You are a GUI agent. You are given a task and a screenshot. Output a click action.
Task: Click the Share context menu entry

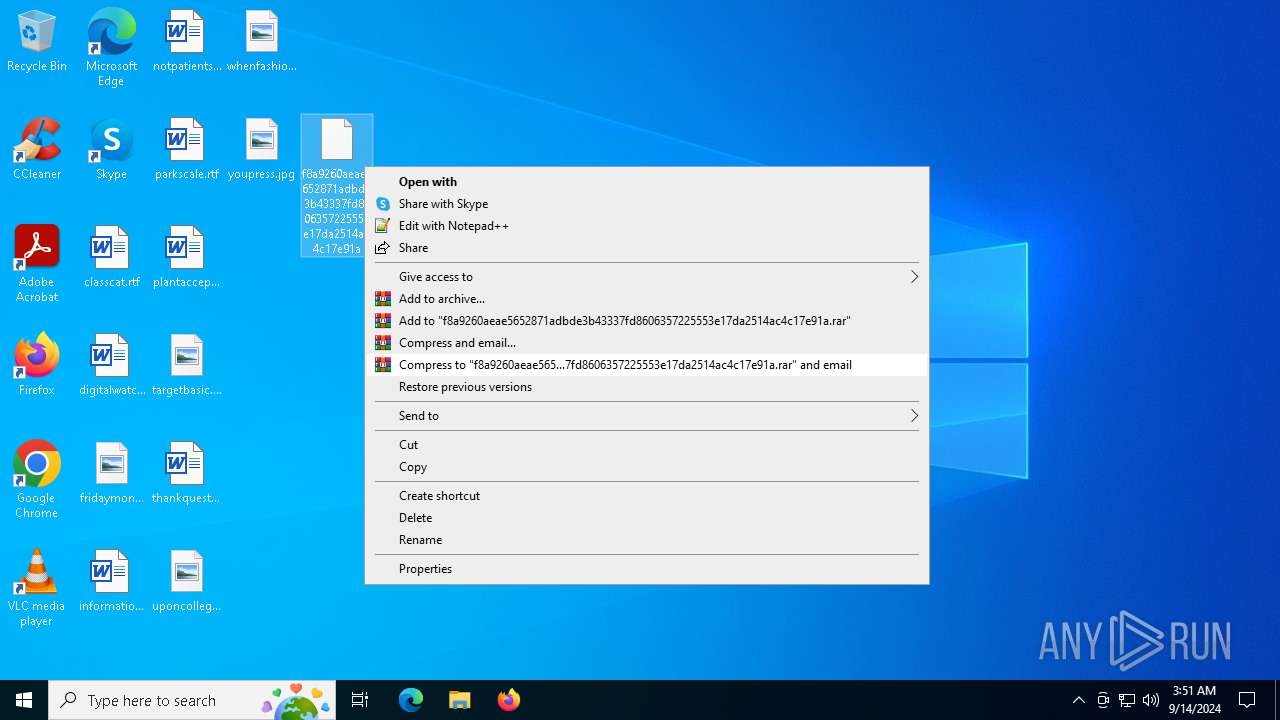click(646, 248)
